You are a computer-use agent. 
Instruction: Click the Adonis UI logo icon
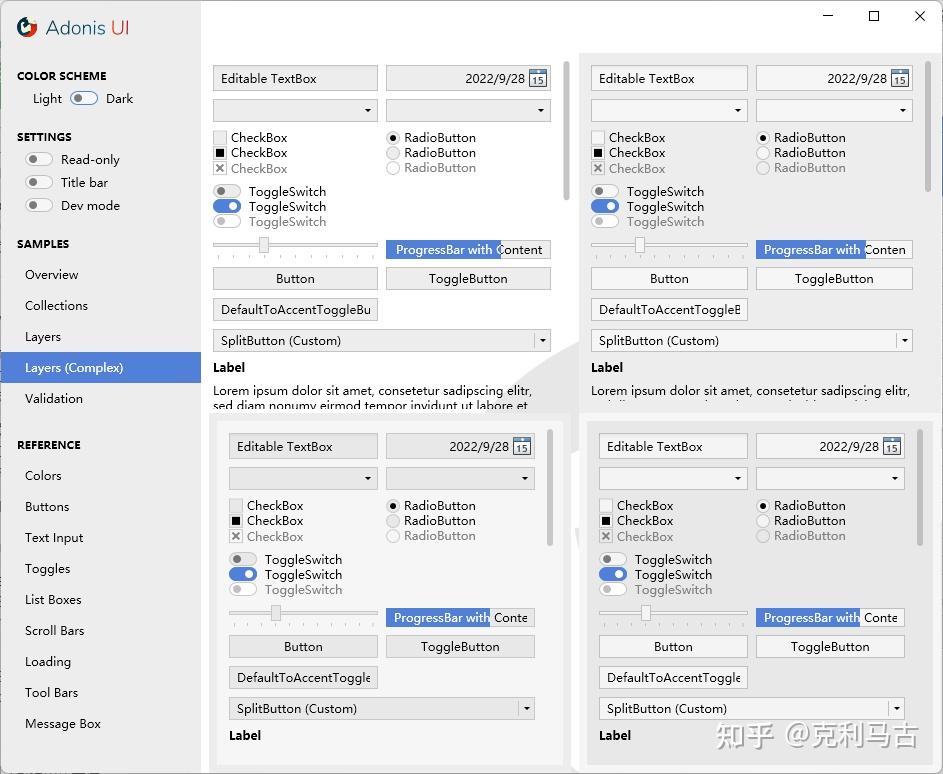pyautogui.click(x=27, y=28)
